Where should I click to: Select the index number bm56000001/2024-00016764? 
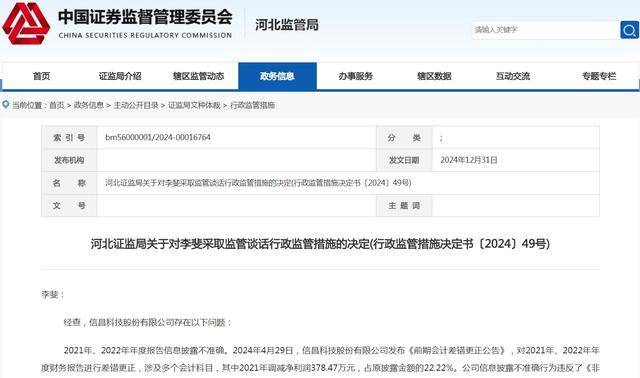click(158, 138)
